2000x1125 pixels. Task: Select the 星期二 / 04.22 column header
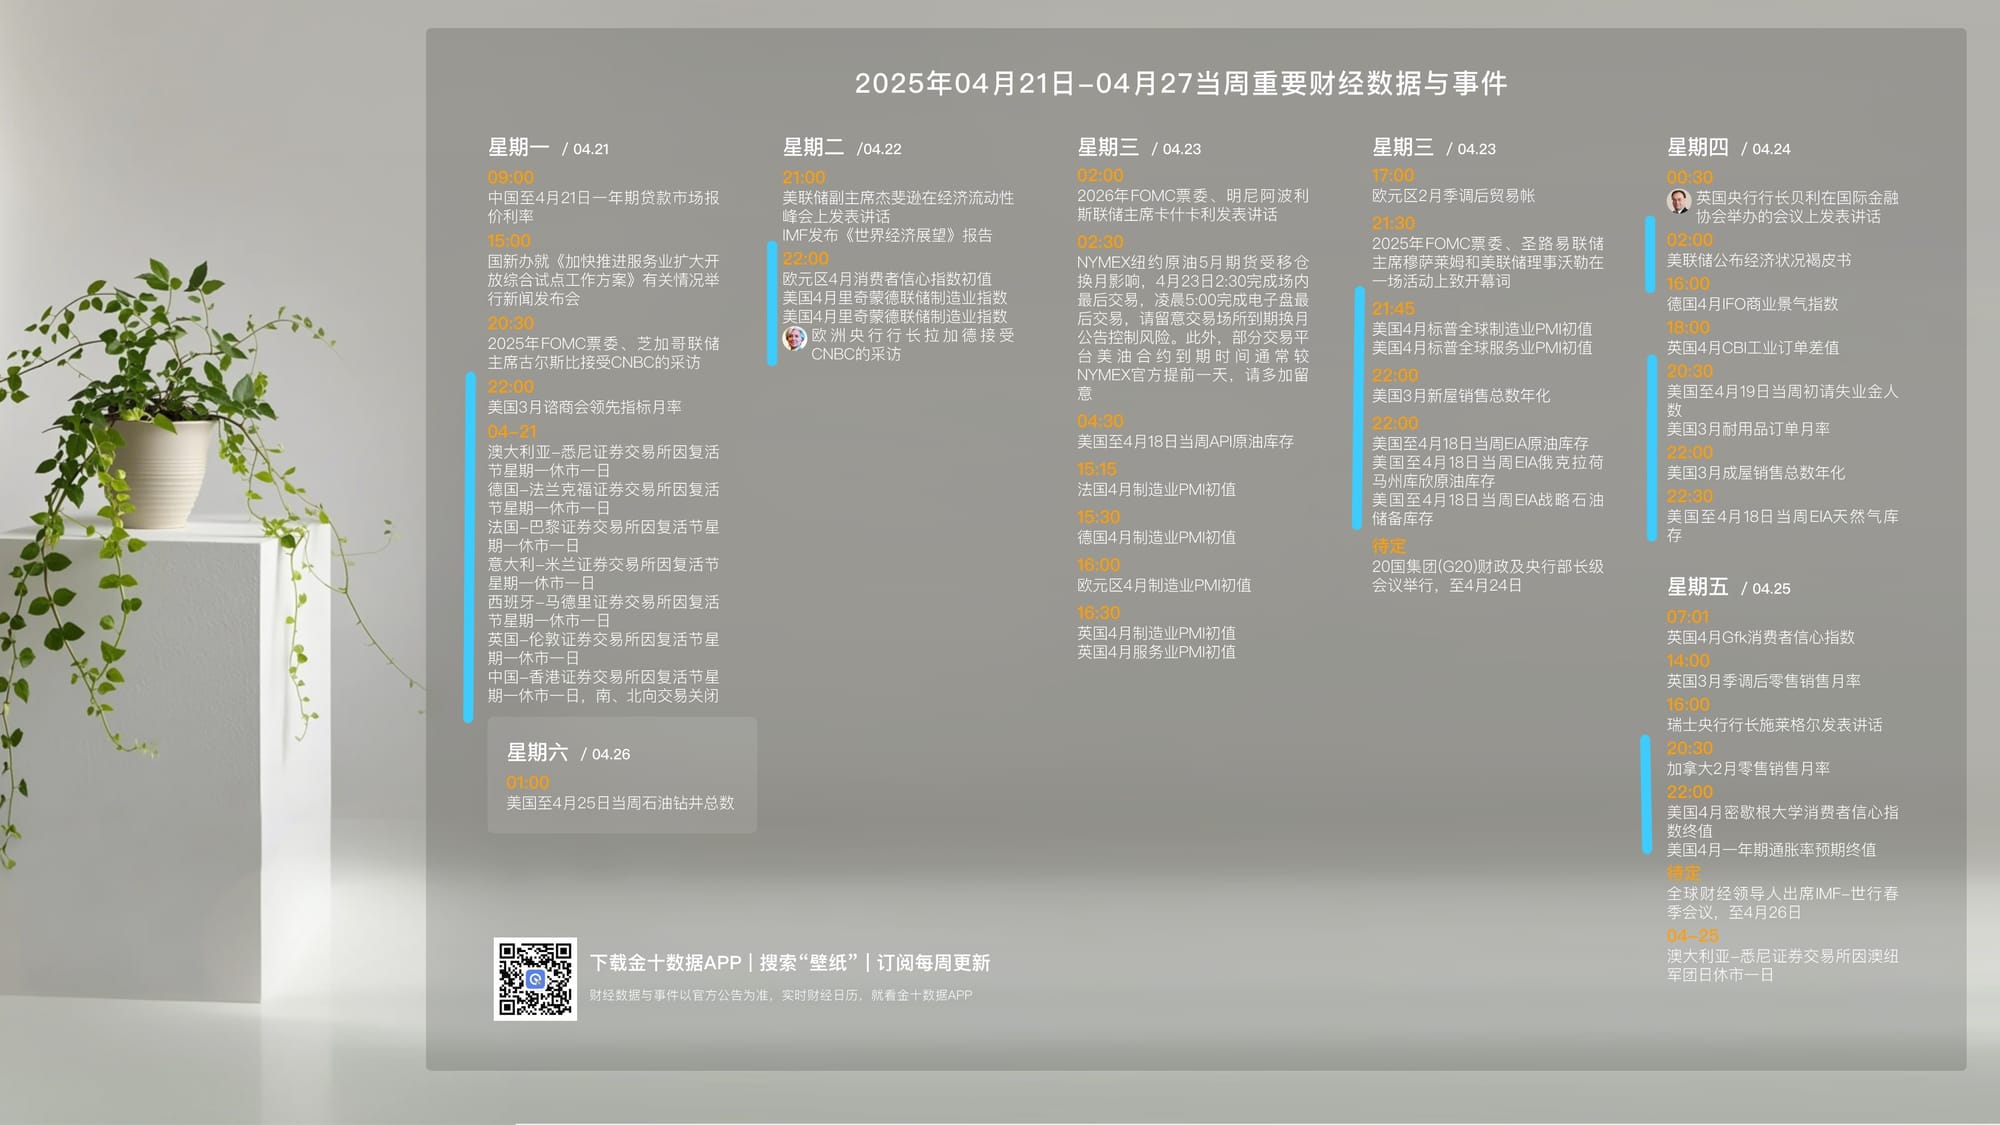[841, 148]
